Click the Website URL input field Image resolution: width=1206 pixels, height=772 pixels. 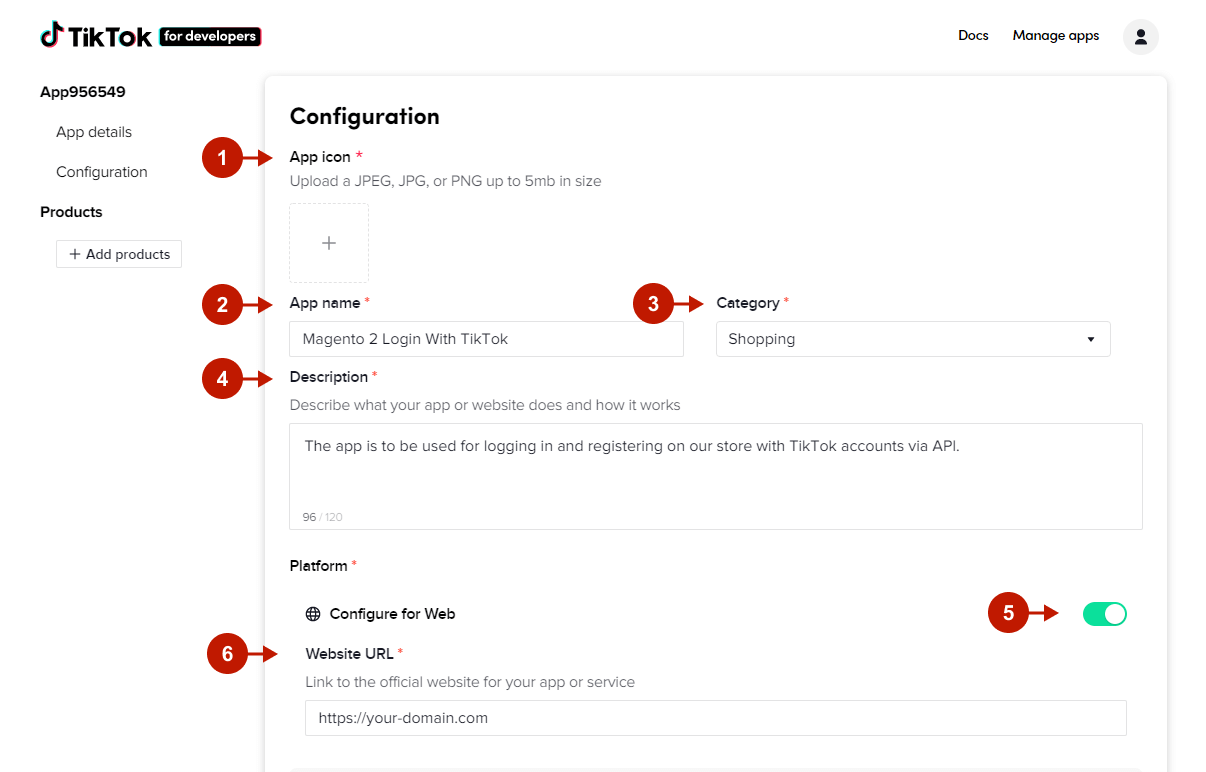[x=716, y=718]
